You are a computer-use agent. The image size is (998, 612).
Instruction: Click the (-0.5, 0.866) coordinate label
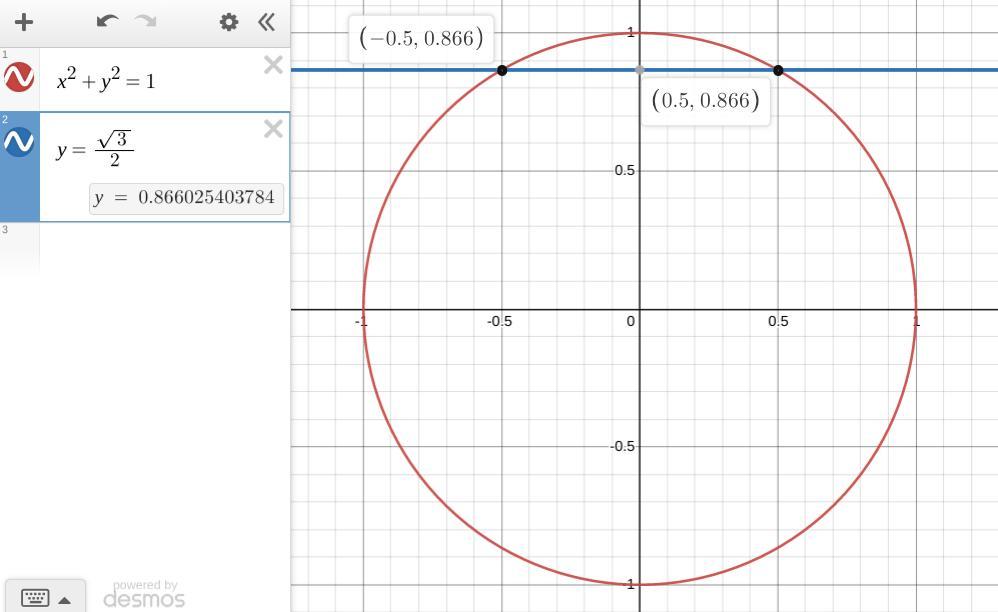click(x=421, y=39)
